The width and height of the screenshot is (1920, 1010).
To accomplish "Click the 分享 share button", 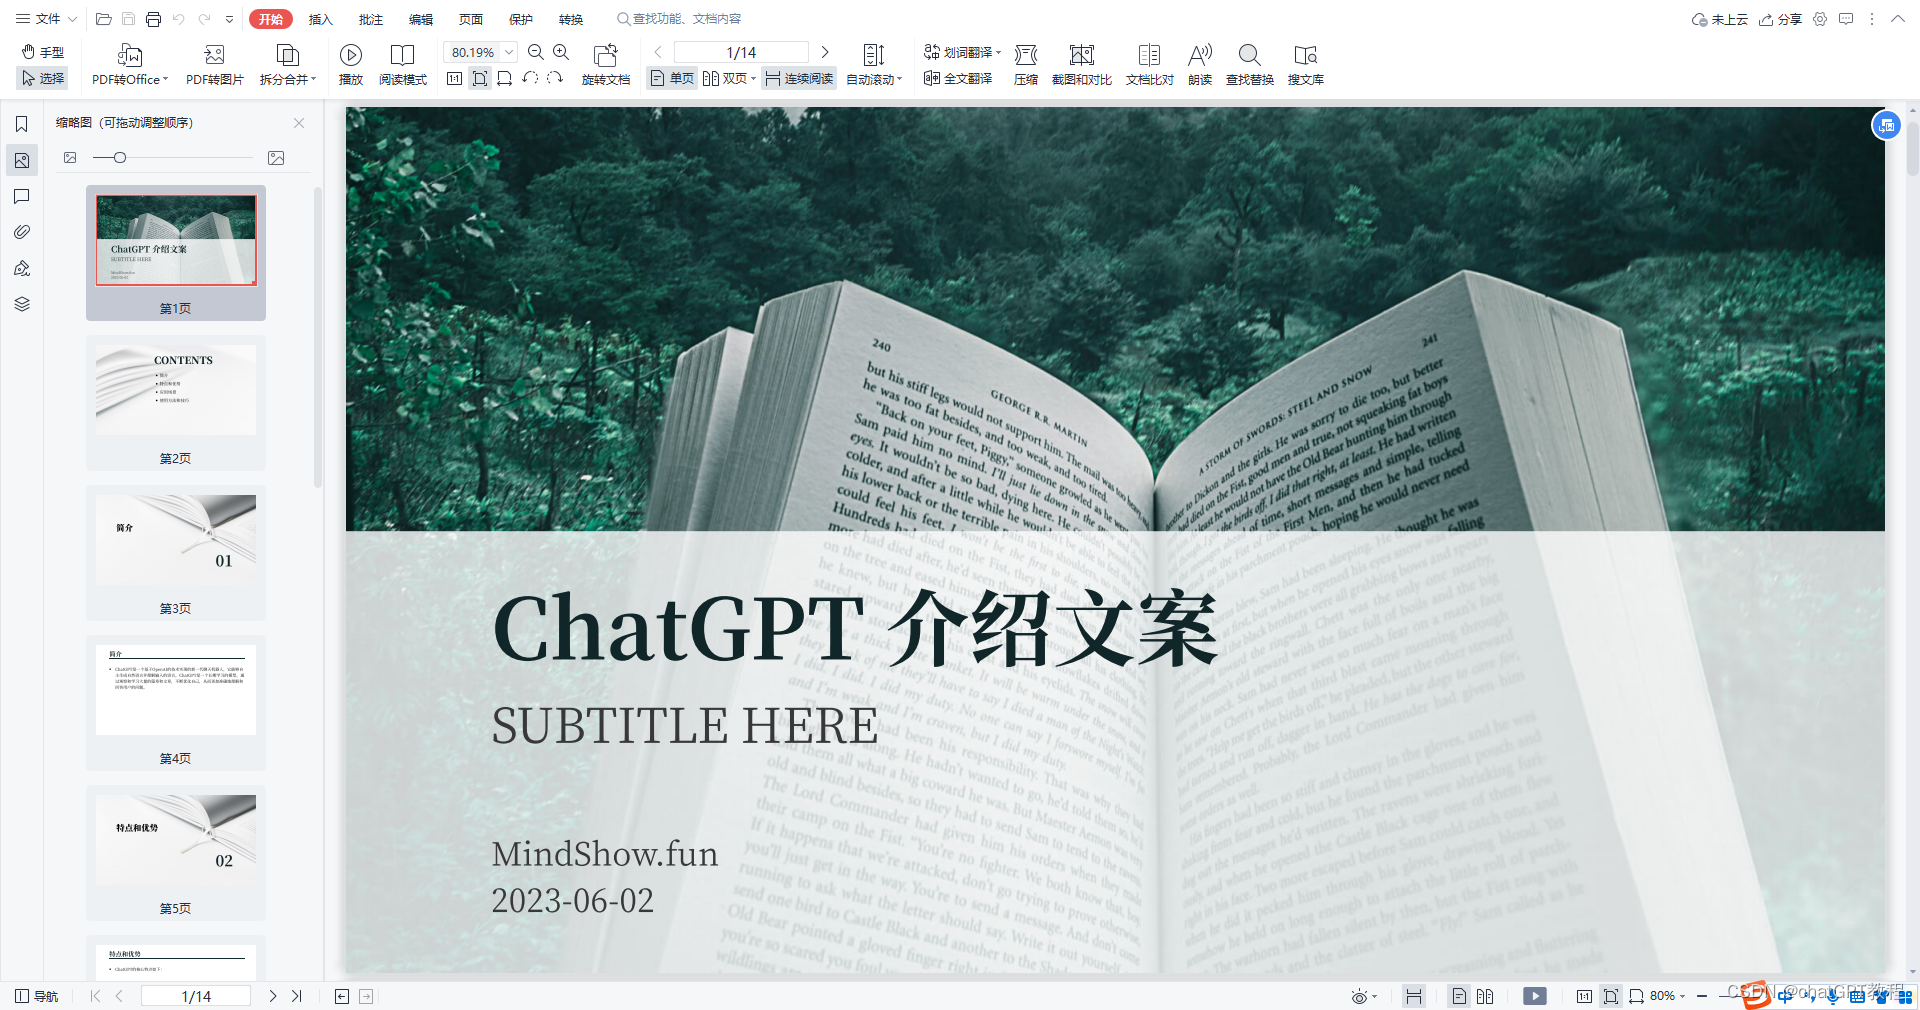I will tap(1781, 19).
